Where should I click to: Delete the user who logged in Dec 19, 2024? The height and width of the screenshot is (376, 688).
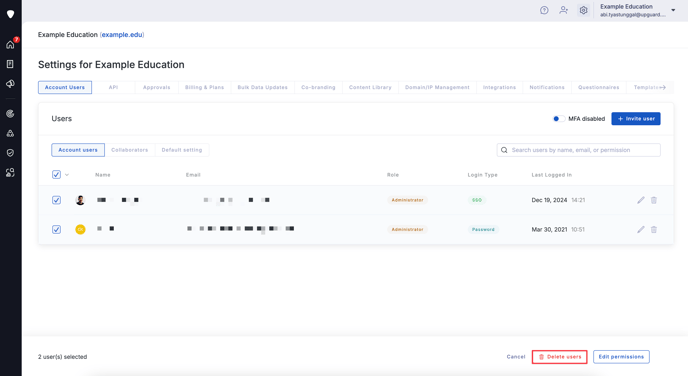(654, 200)
